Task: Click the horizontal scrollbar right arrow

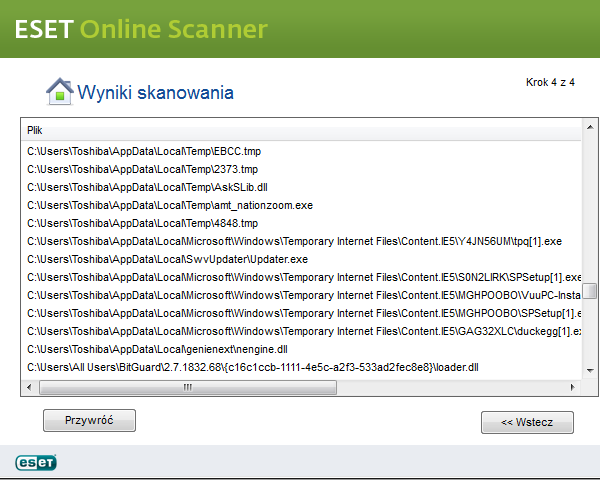Action: 573,387
